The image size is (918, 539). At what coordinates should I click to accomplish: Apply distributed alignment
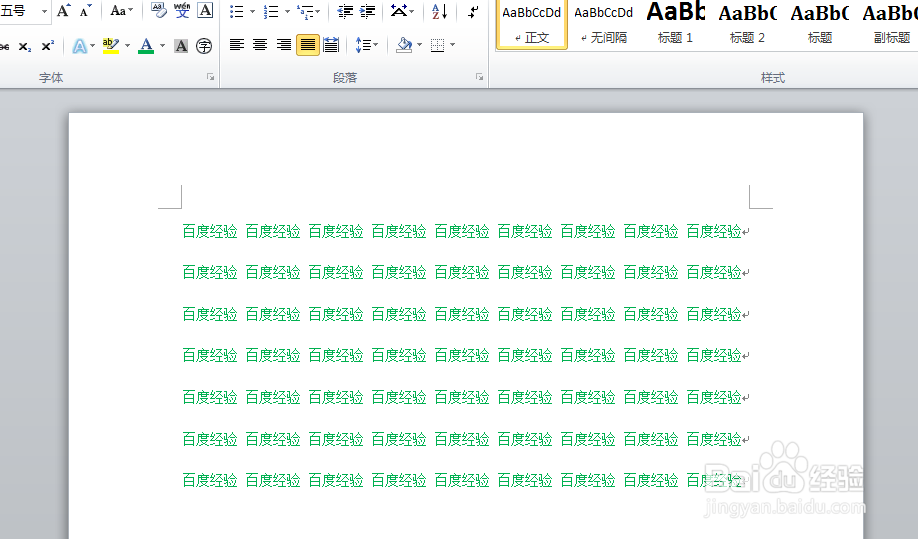331,45
